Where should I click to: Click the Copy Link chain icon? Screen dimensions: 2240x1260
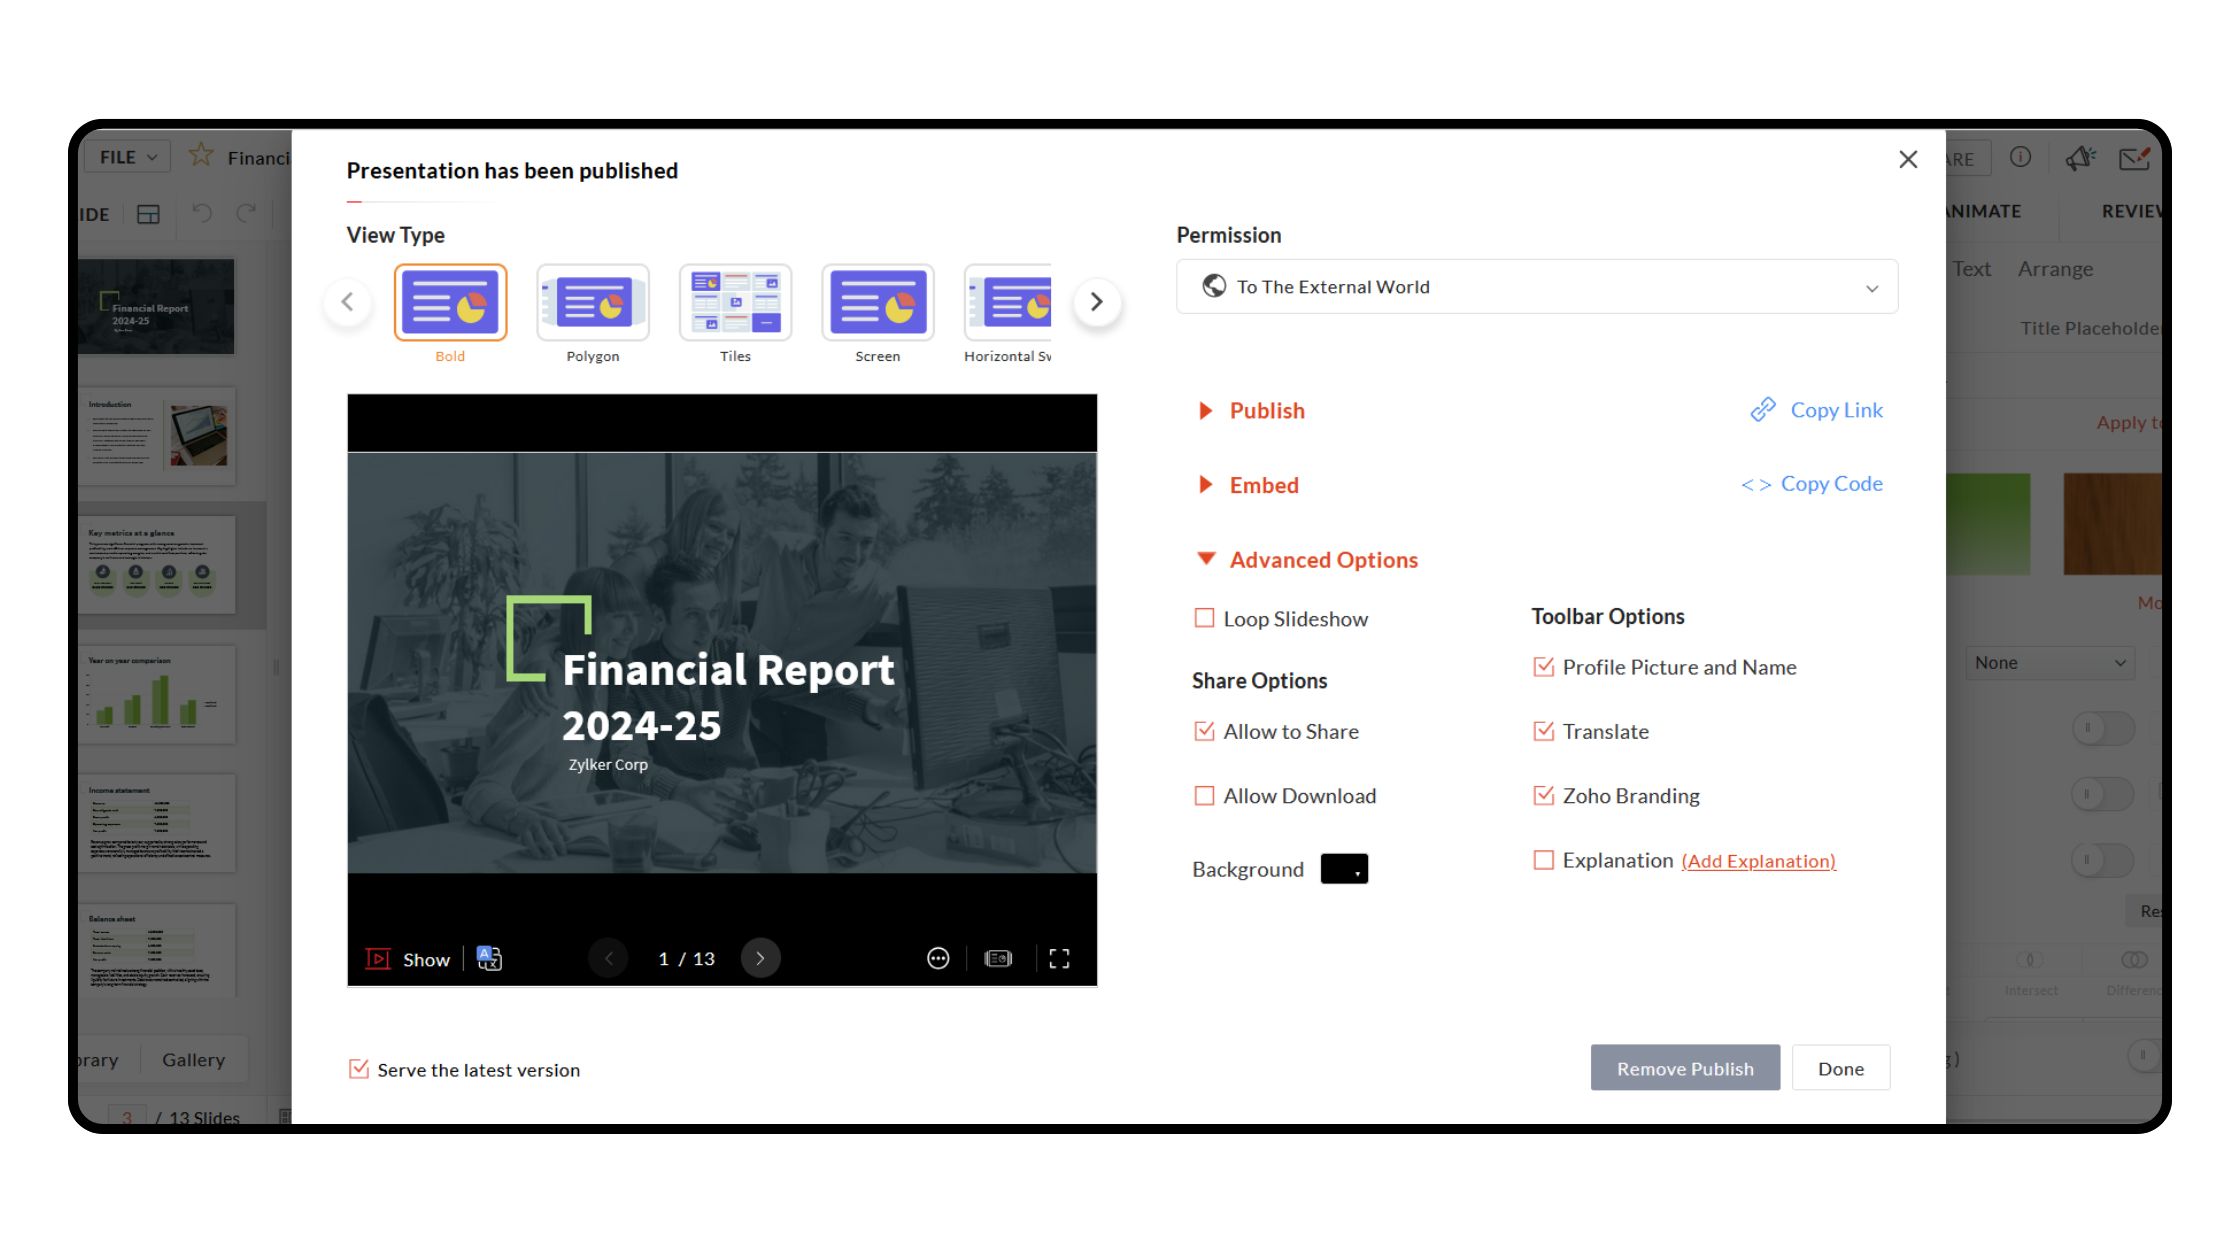tap(1763, 410)
